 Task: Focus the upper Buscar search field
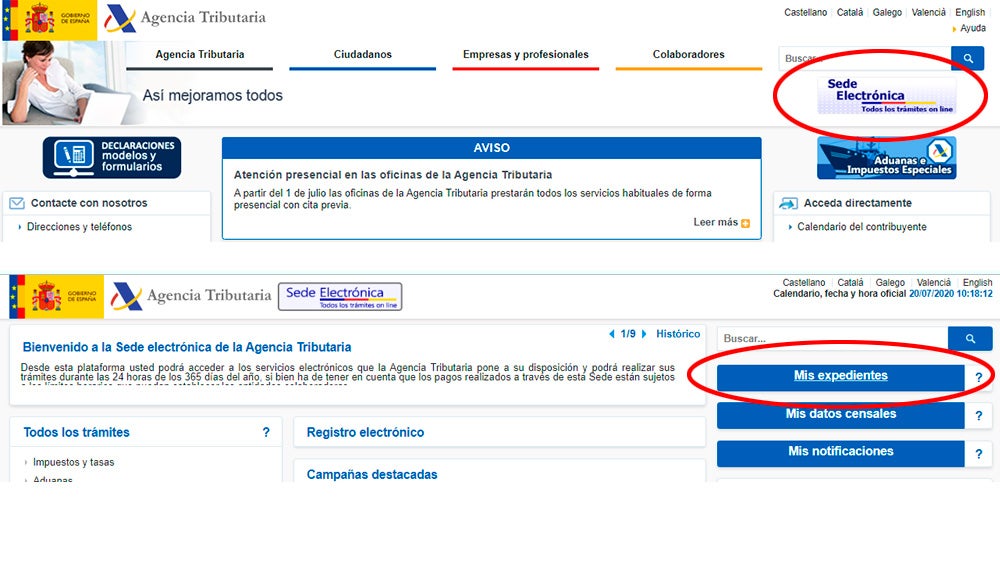pos(864,58)
